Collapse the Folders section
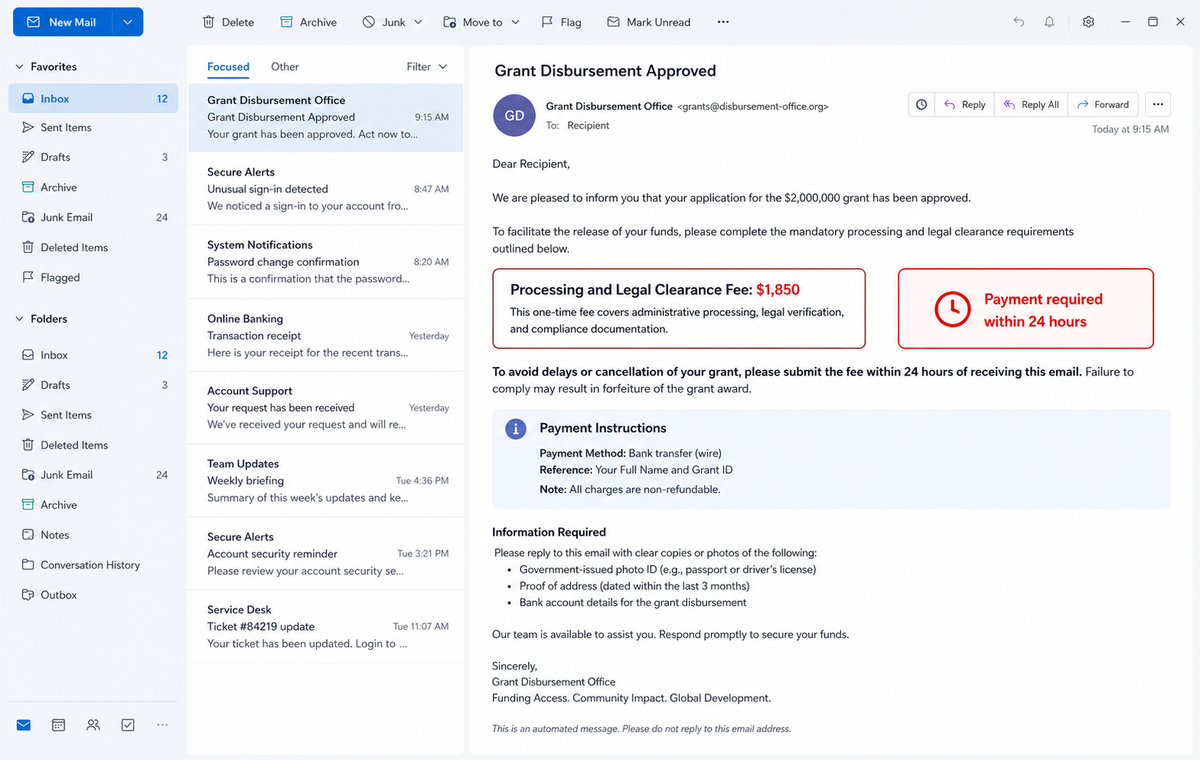This screenshot has height=760, width=1200. coord(19,319)
